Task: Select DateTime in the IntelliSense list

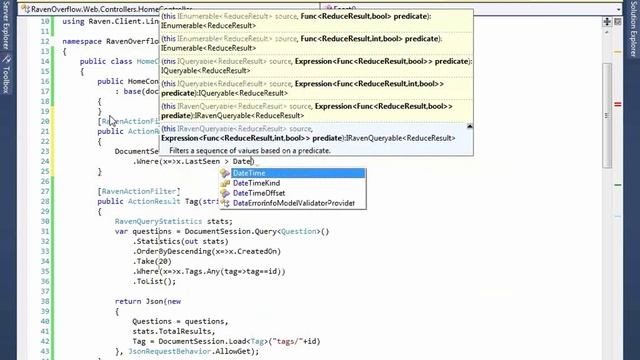Action: pyautogui.click(x=298, y=173)
